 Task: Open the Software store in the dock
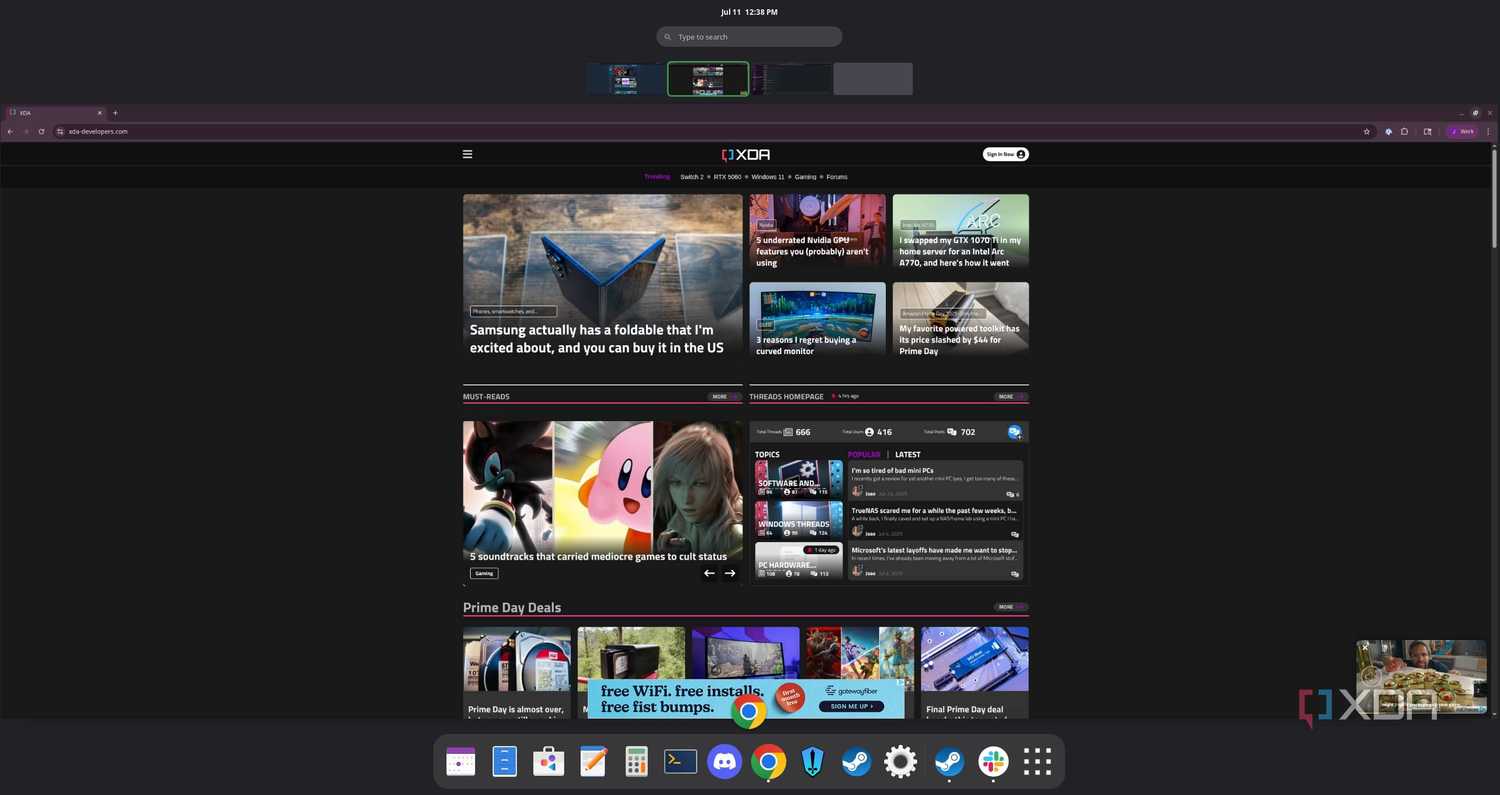click(x=548, y=762)
